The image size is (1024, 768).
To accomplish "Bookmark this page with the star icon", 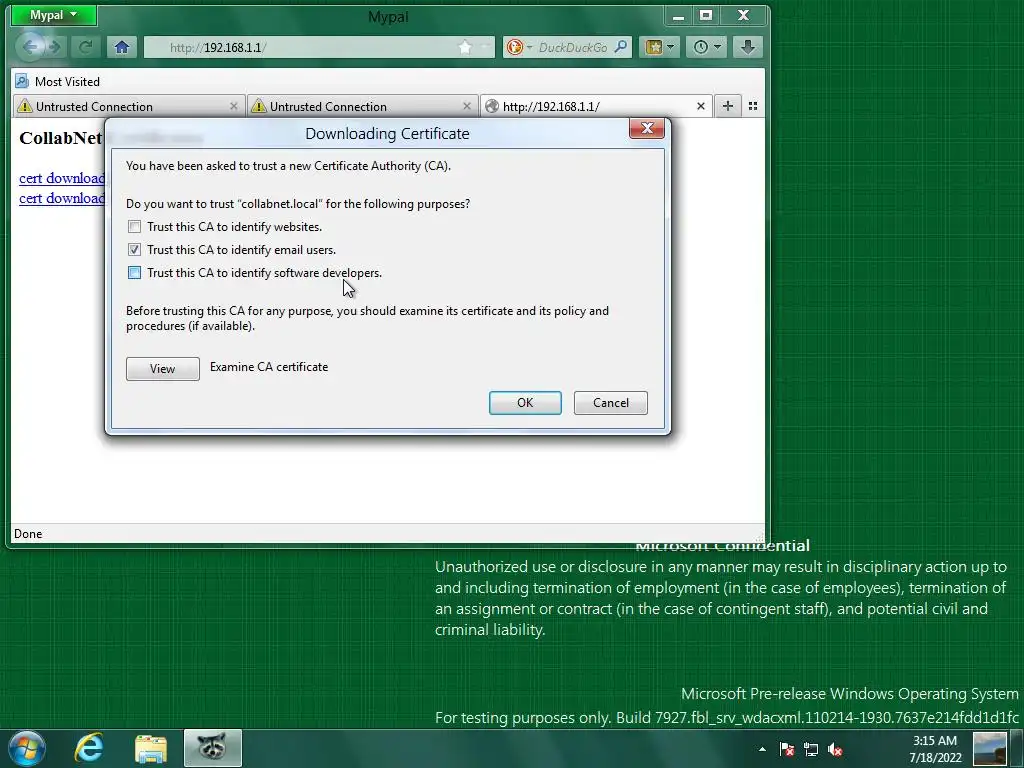I will (x=465, y=48).
